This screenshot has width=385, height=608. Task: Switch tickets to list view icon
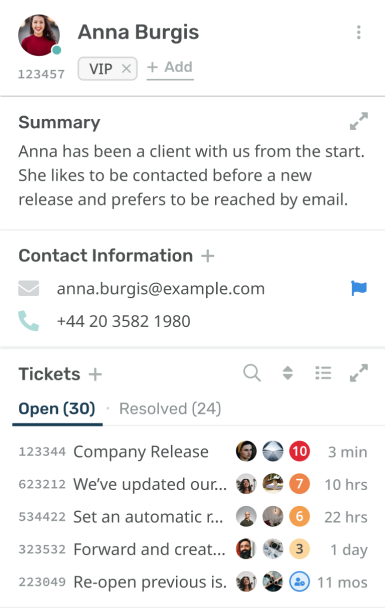pyautogui.click(x=323, y=373)
